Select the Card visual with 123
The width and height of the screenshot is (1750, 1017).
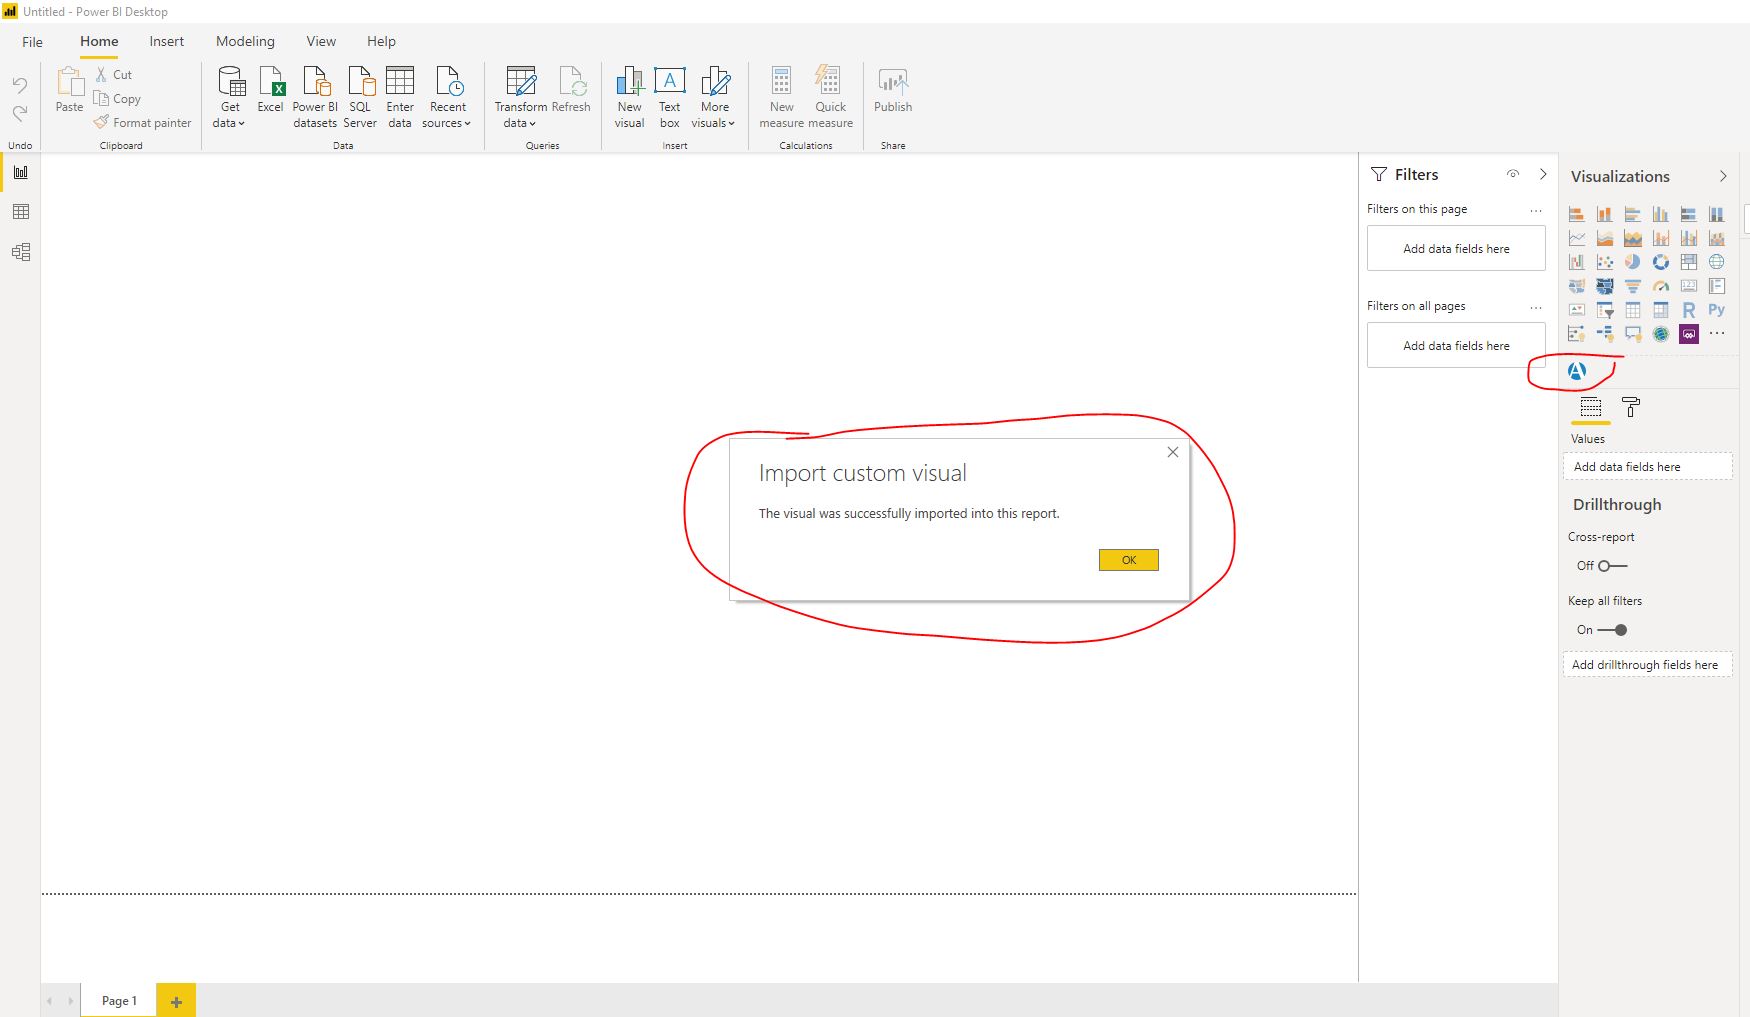(1689, 286)
